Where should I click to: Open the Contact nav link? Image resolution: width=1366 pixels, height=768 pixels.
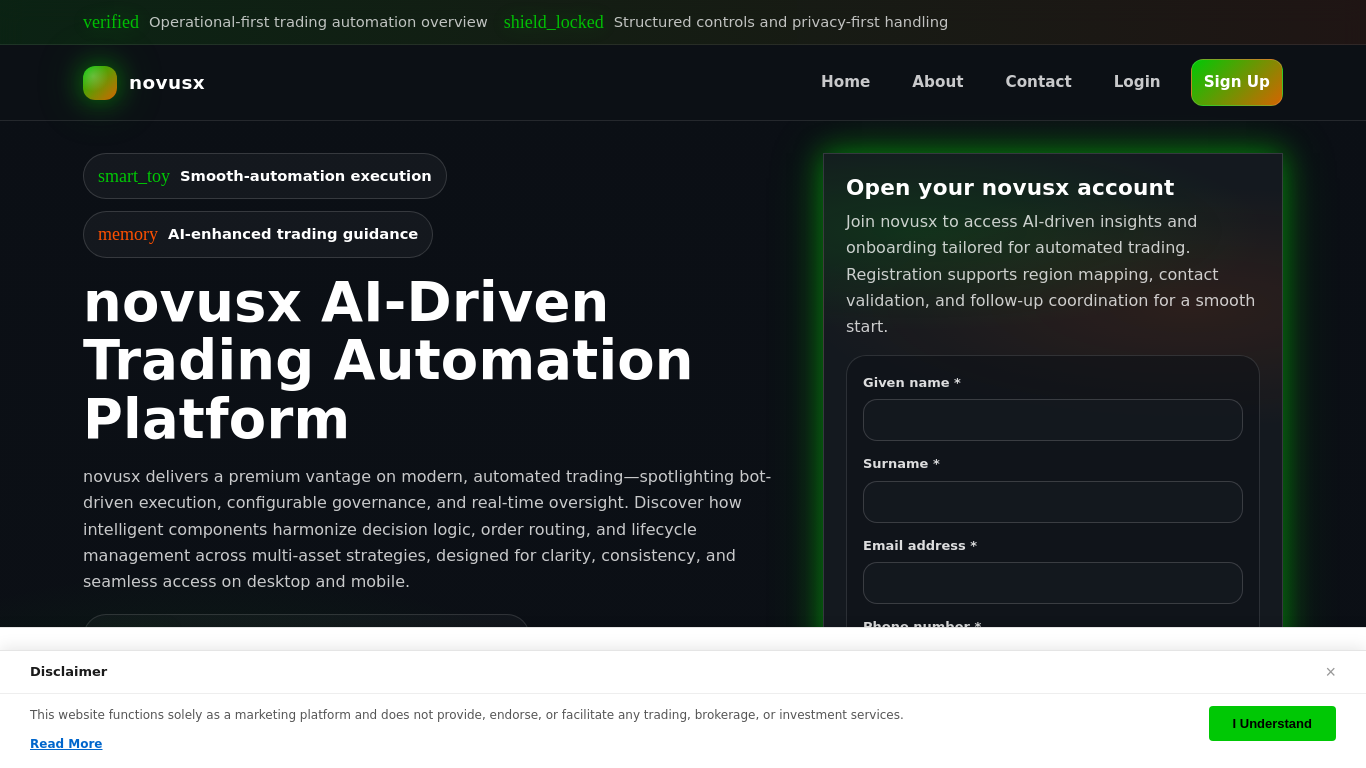[x=1038, y=82]
